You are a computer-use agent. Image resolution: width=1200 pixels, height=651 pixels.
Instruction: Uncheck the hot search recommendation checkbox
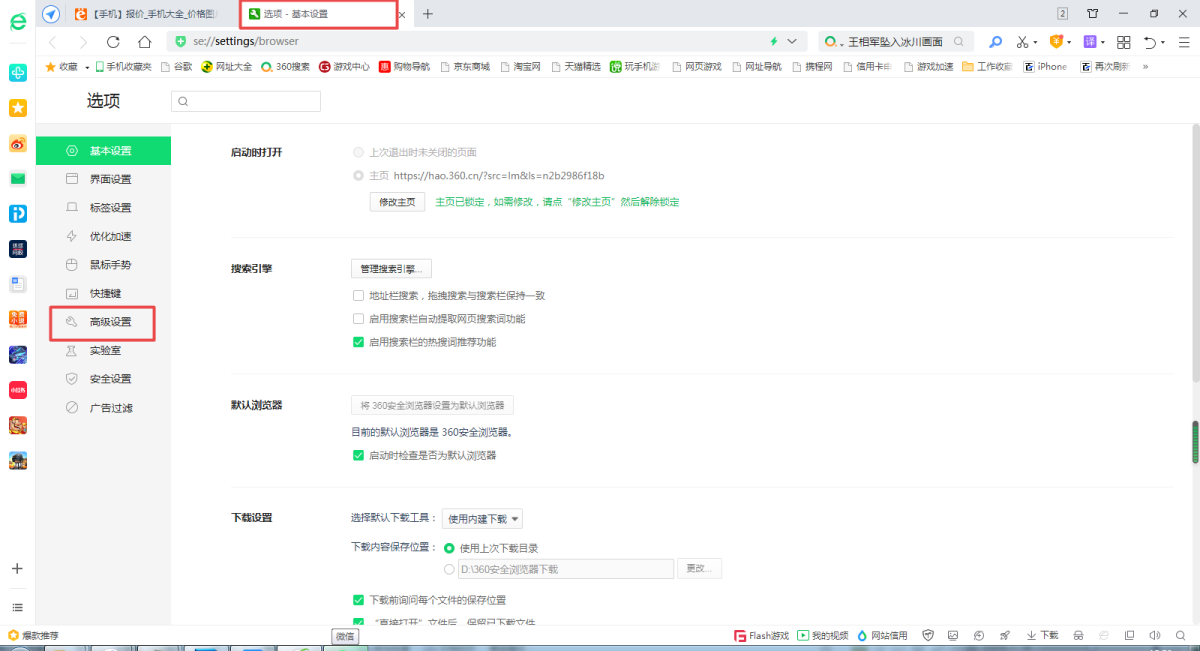point(358,342)
